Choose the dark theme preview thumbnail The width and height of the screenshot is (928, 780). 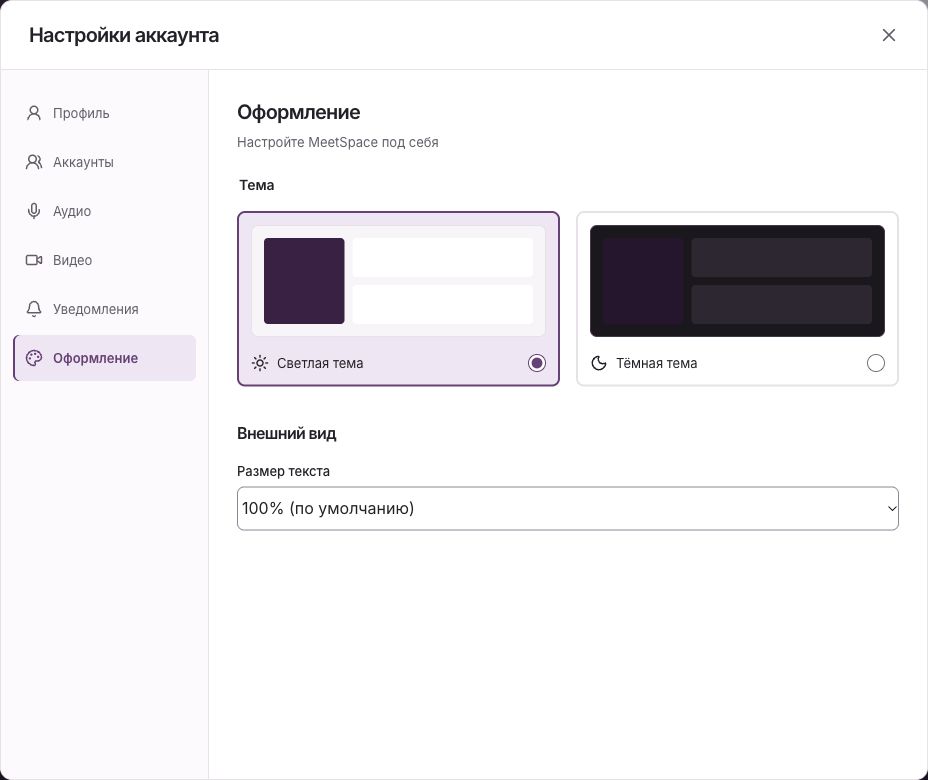(737, 281)
